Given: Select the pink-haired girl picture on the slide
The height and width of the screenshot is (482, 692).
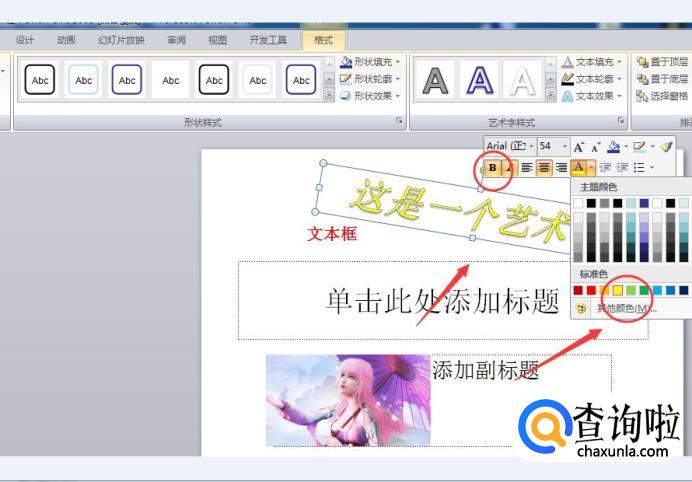Looking at the screenshot, I should (348, 400).
